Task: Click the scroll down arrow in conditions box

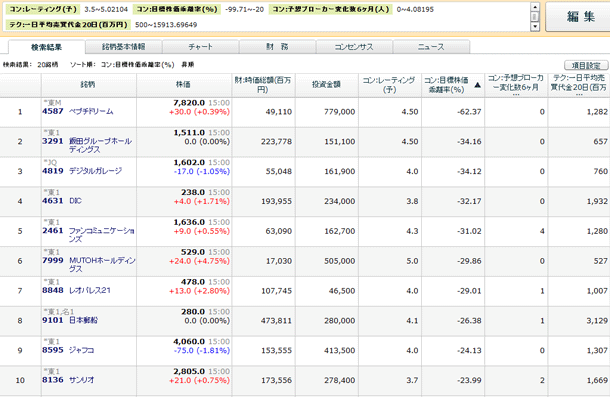Action: (535, 26)
